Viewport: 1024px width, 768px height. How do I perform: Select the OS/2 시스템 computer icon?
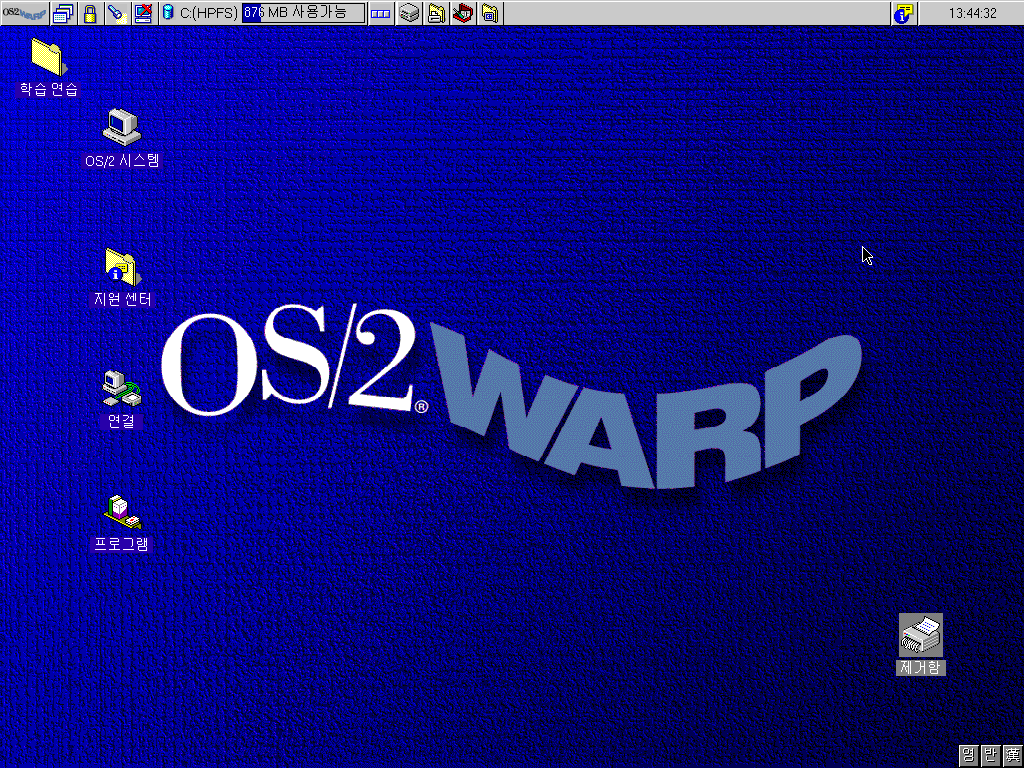coord(121,127)
